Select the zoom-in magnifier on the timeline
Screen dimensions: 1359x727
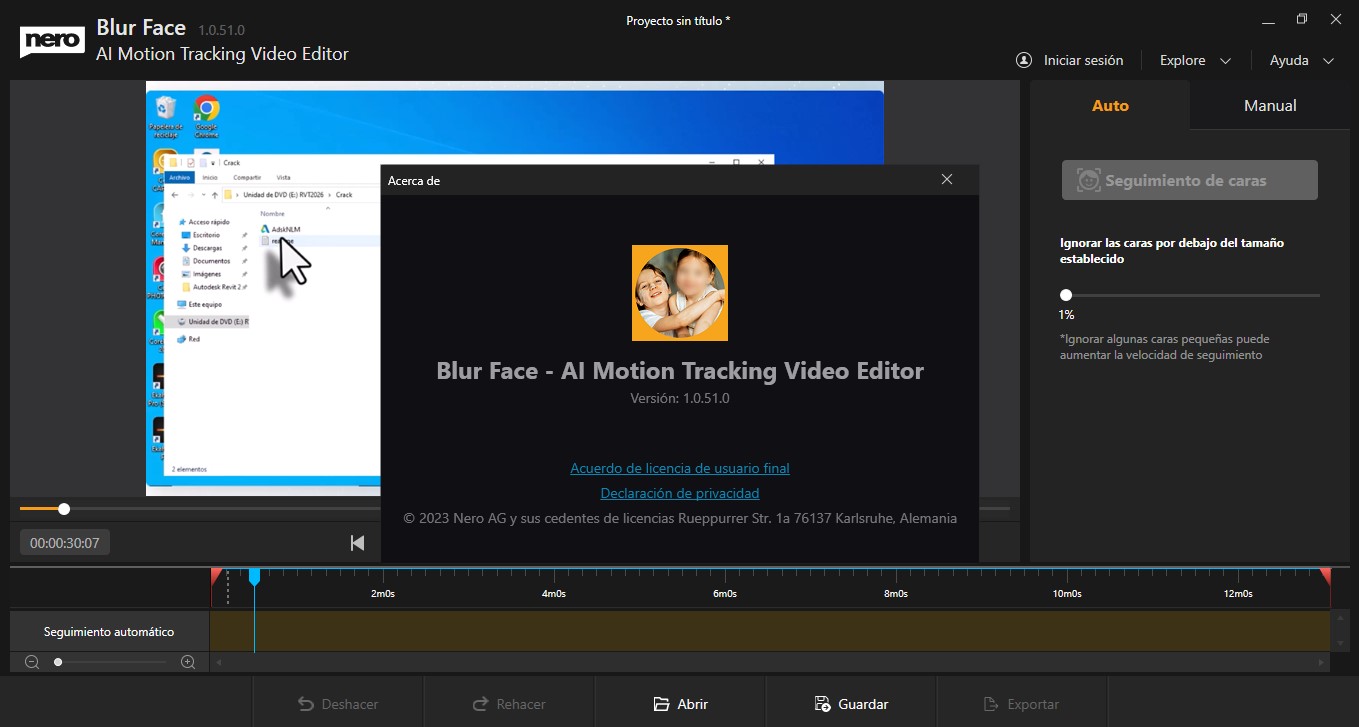click(187, 662)
